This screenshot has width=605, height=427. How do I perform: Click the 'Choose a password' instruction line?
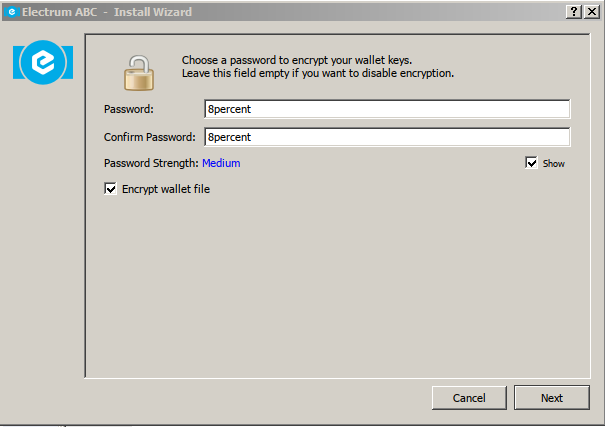(x=297, y=60)
